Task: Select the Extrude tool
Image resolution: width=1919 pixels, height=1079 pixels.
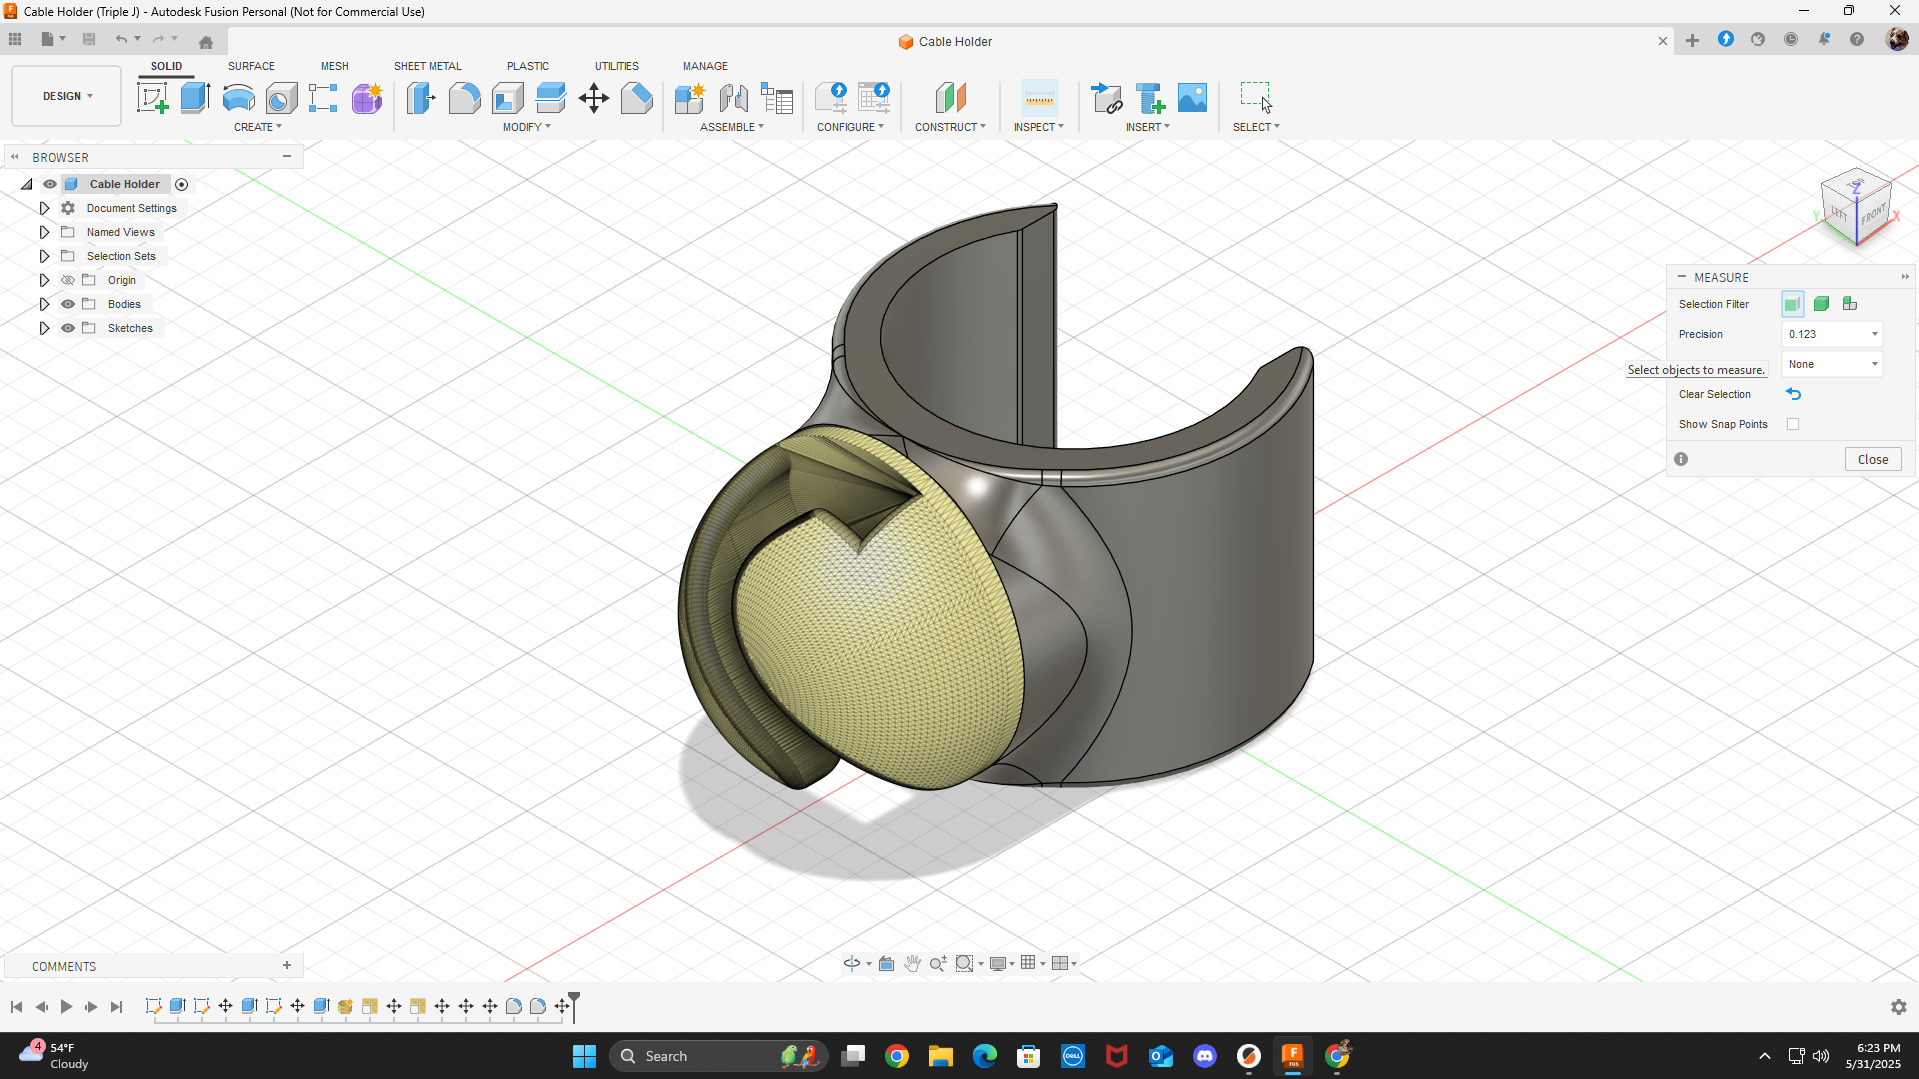Action: 195,98
